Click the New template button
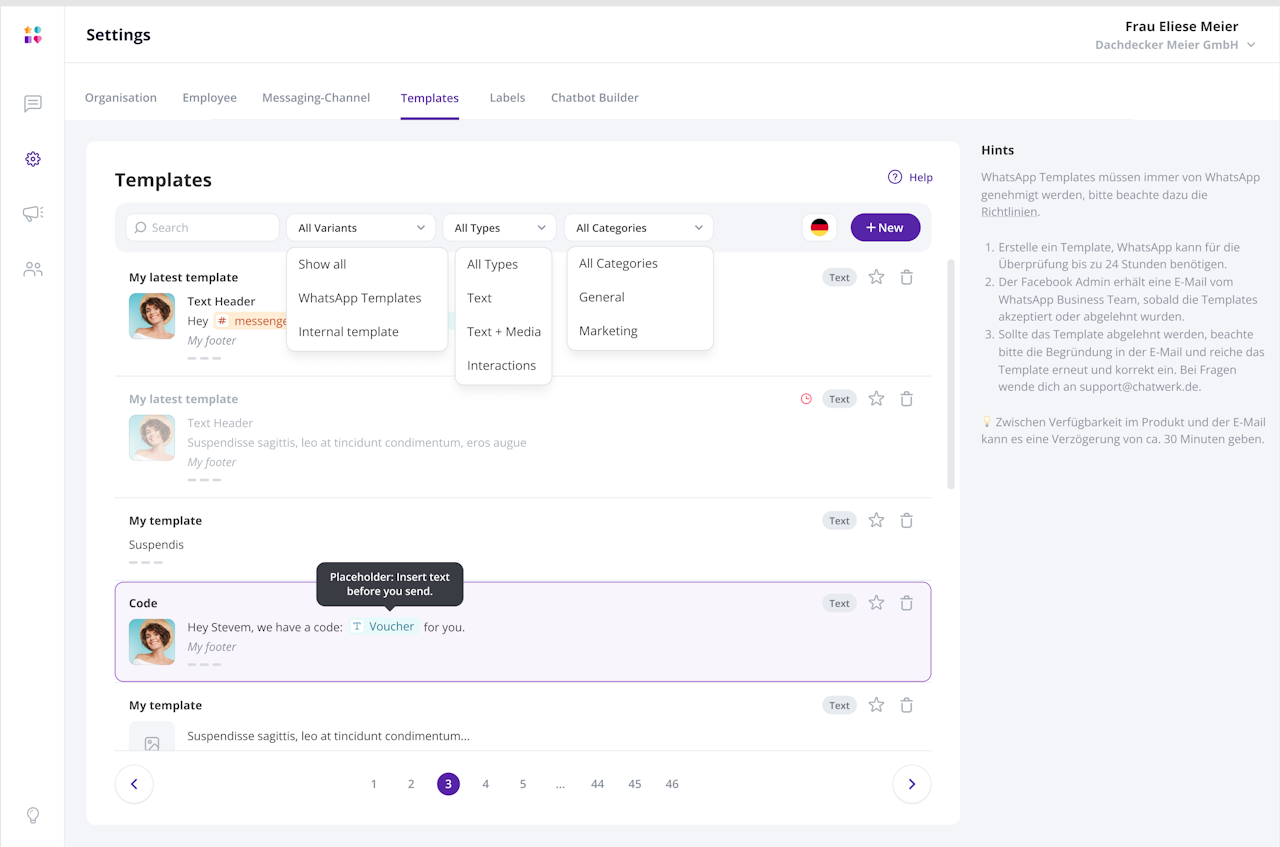 [x=885, y=228]
